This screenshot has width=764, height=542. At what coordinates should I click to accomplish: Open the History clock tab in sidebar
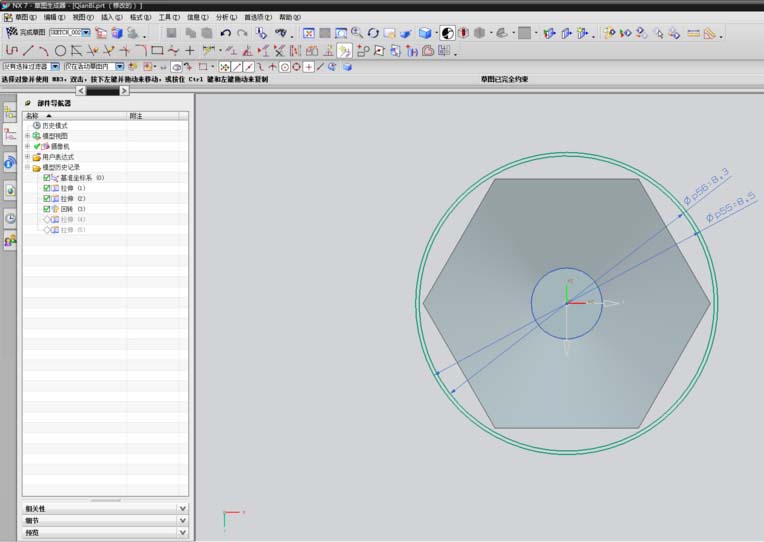tap(10, 218)
